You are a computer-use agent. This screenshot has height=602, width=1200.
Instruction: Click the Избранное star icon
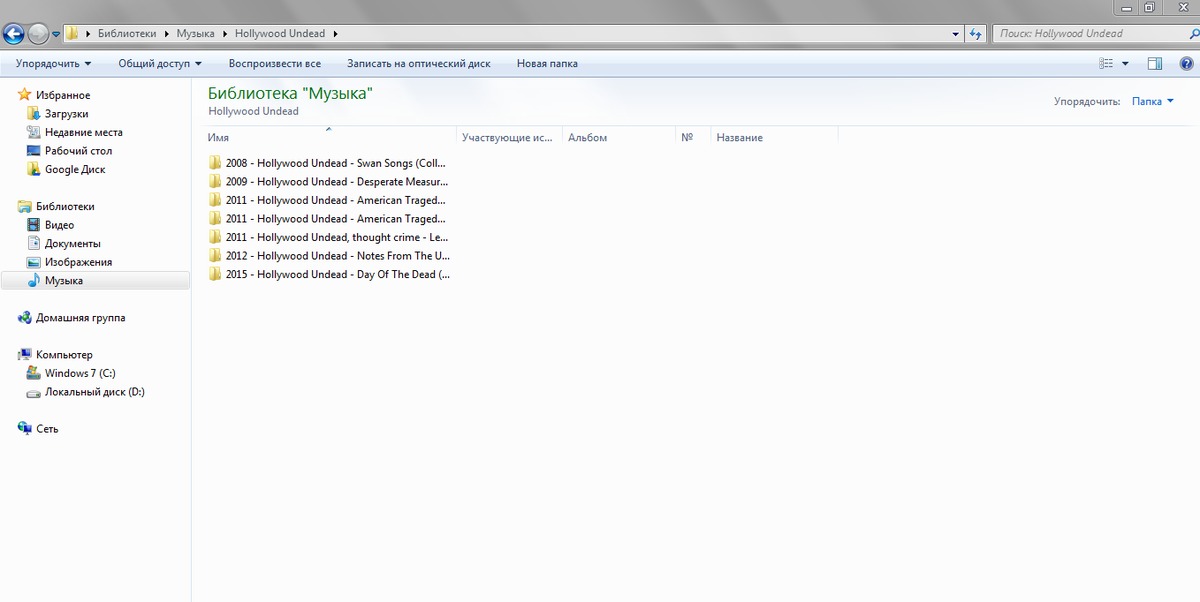[x=25, y=95]
